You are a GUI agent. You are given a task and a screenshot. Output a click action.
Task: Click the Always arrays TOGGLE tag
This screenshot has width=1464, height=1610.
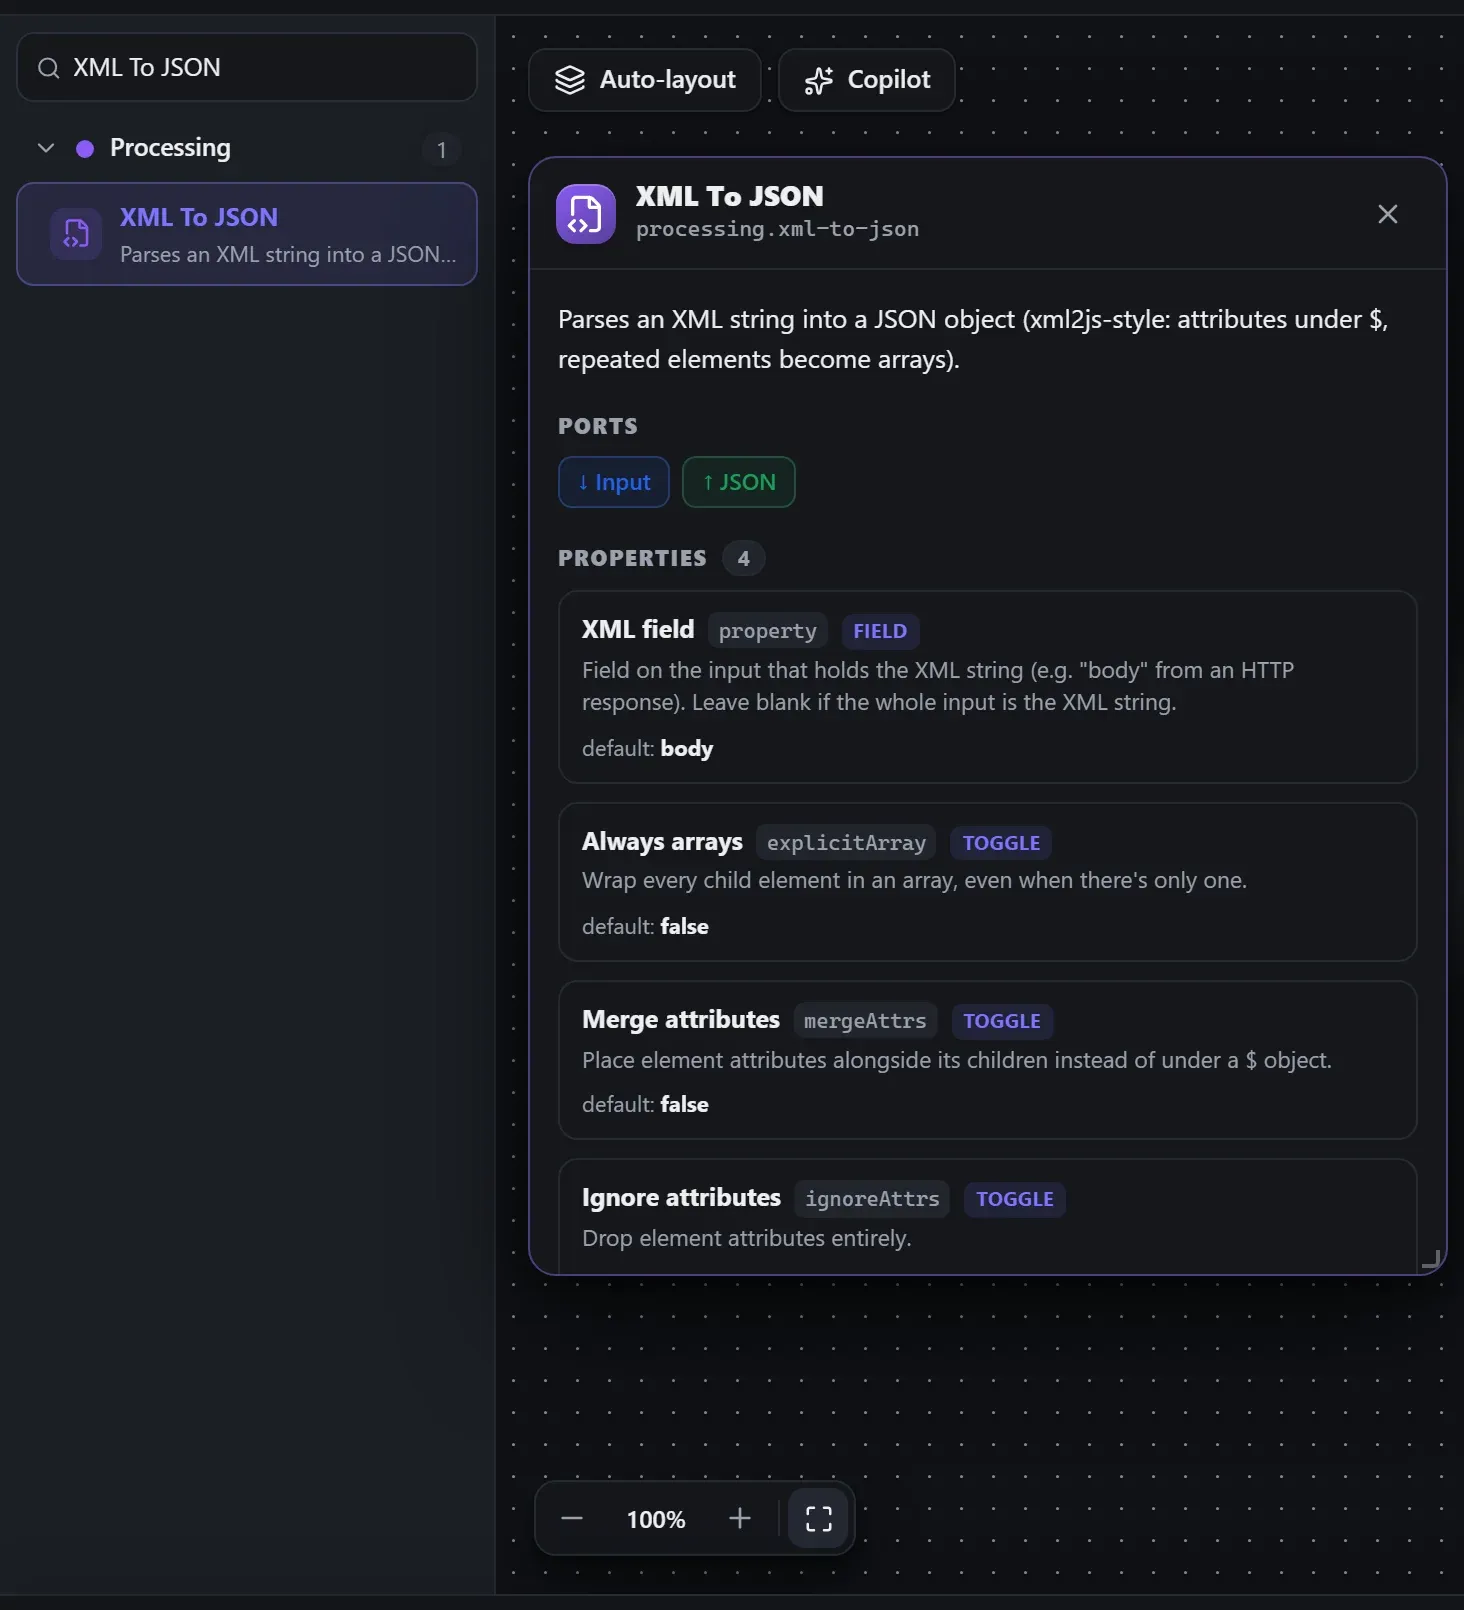coord(1001,843)
